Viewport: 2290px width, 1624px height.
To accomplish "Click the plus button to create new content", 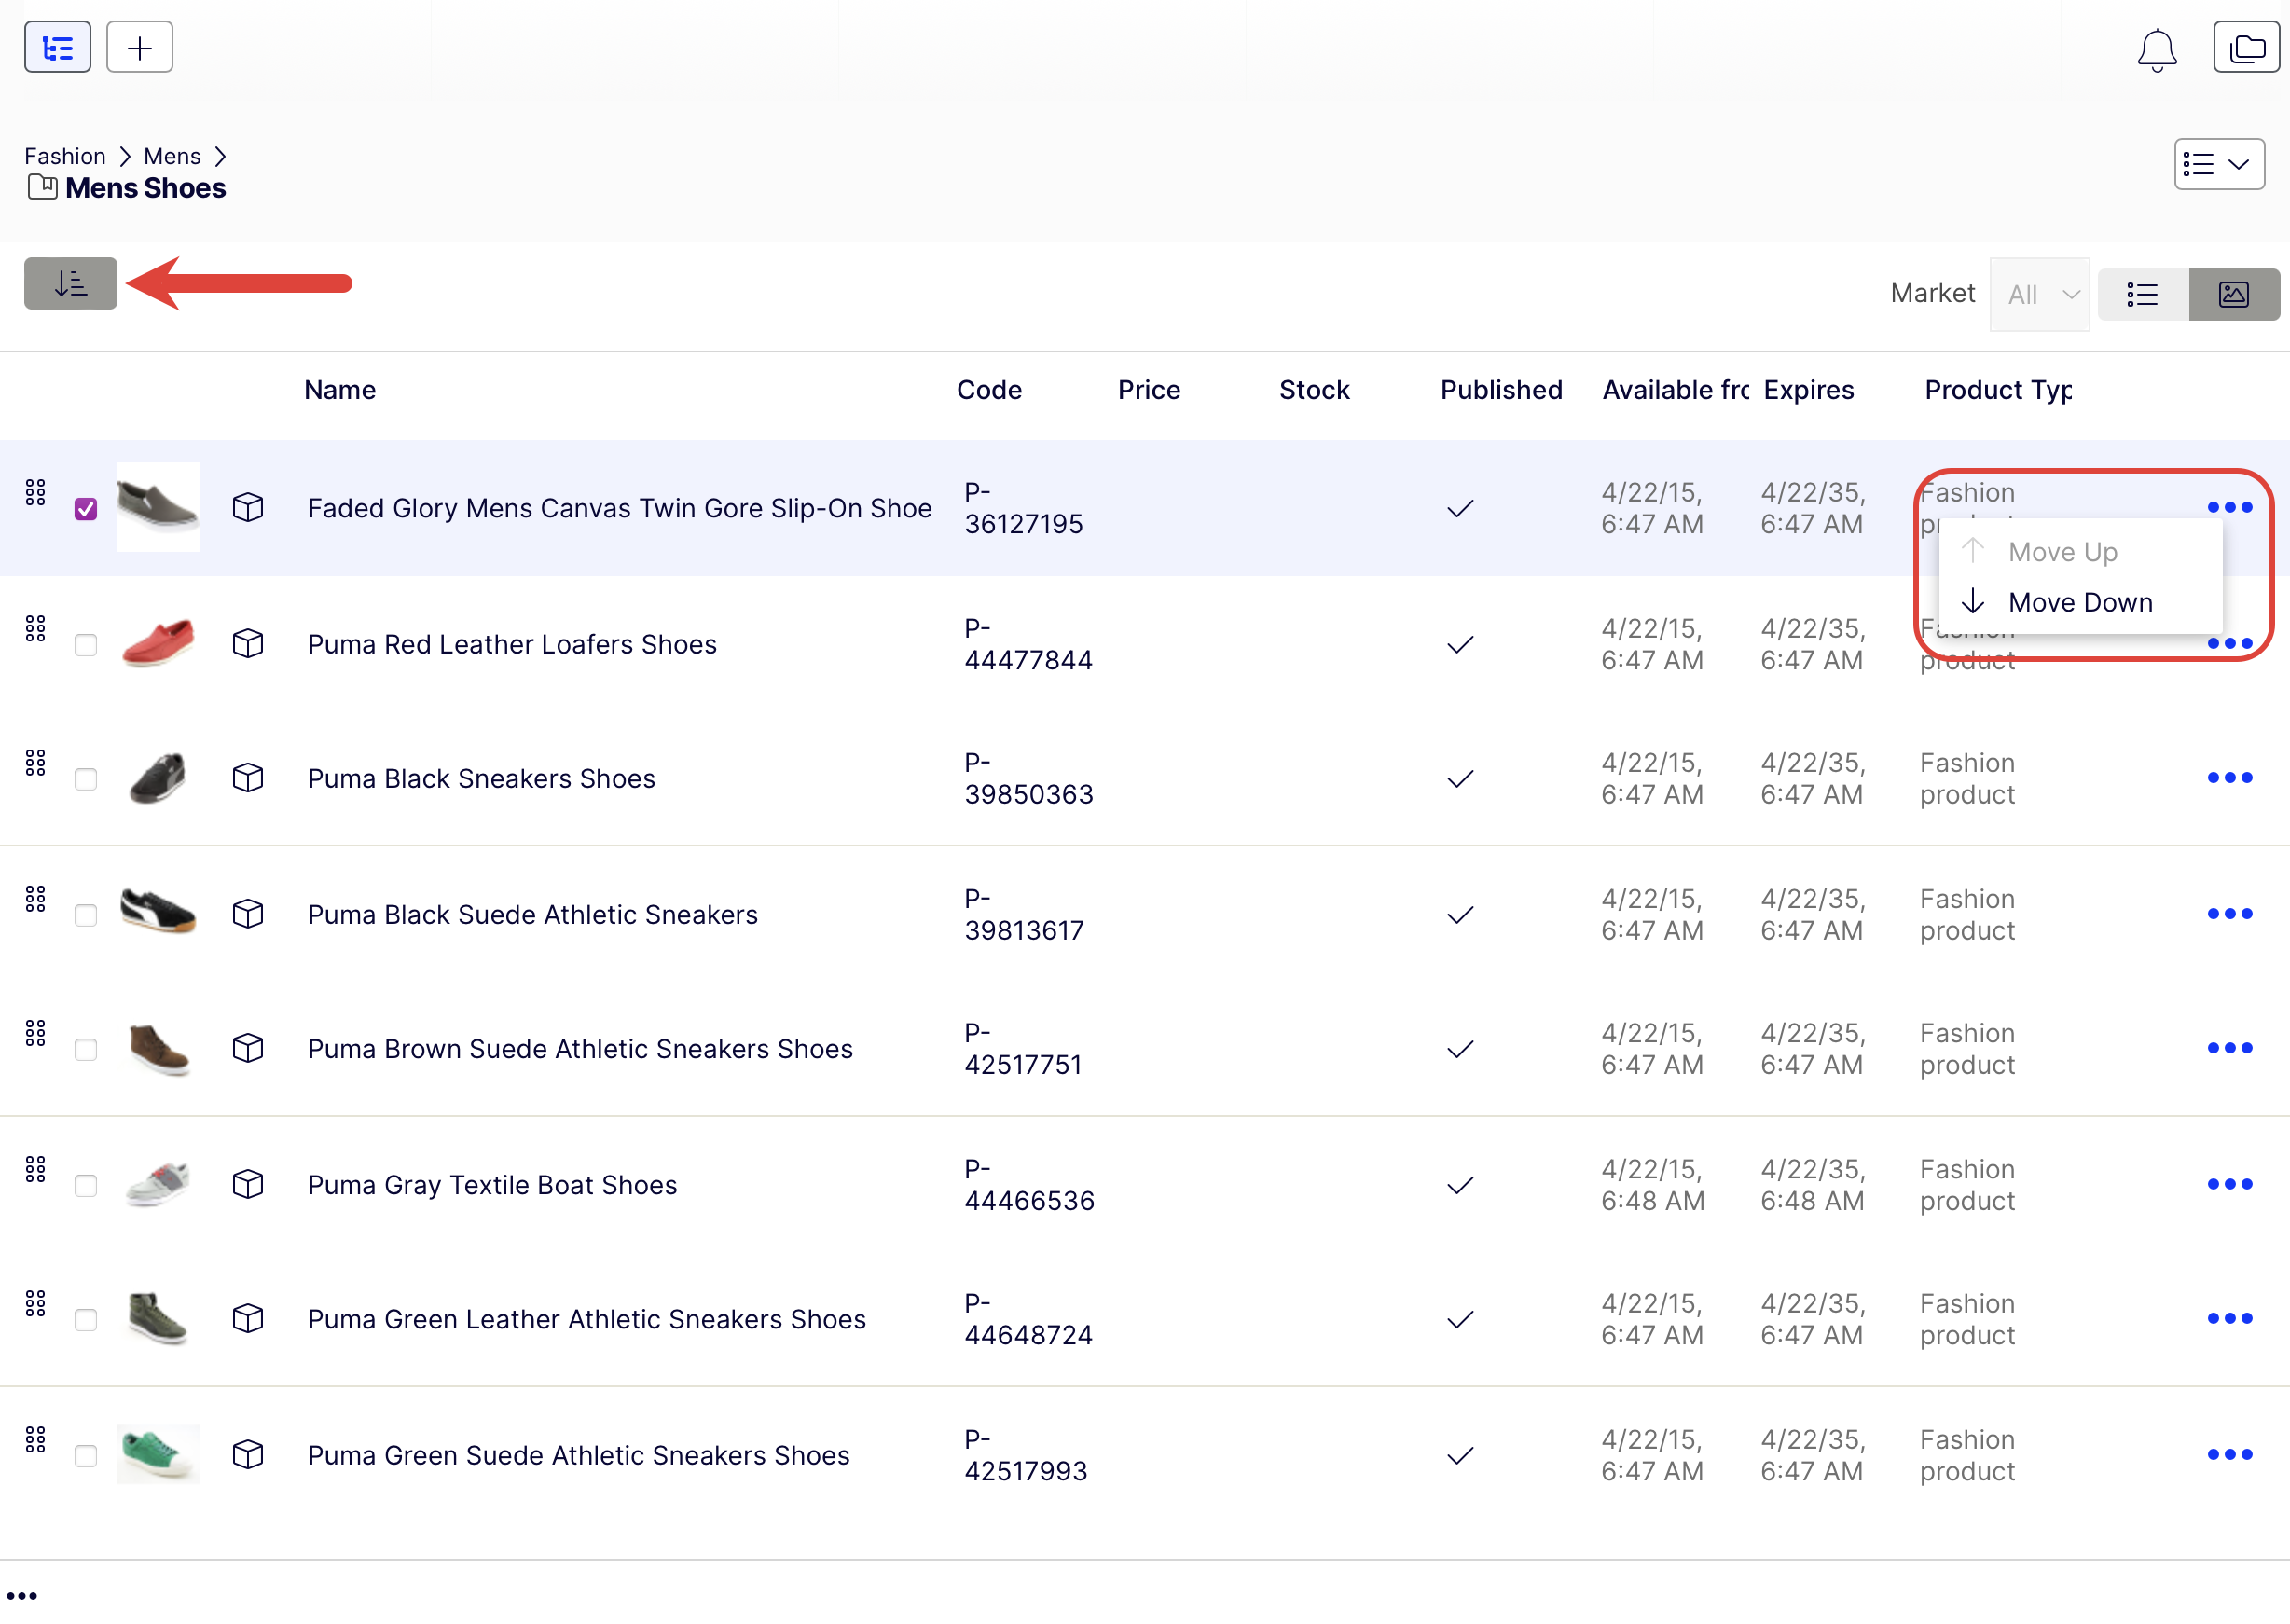I will coord(140,47).
